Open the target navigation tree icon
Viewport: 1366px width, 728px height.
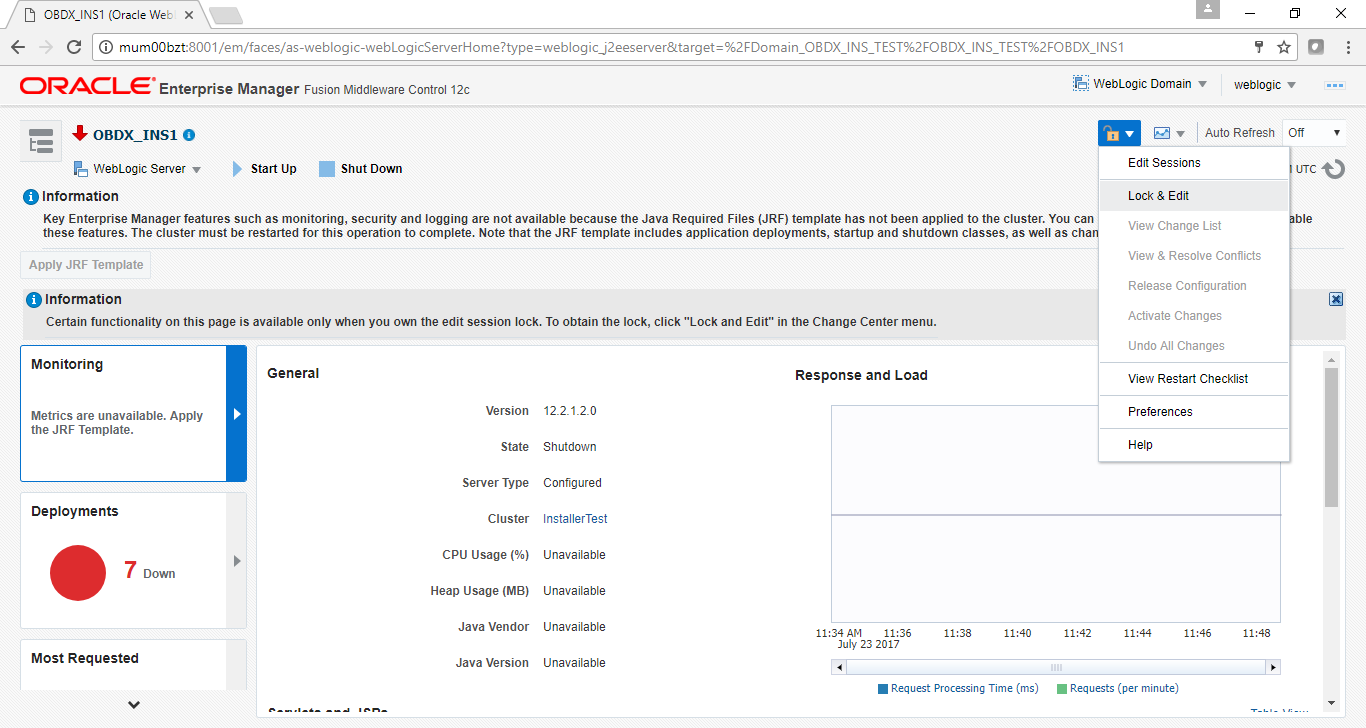click(x=41, y=143)
